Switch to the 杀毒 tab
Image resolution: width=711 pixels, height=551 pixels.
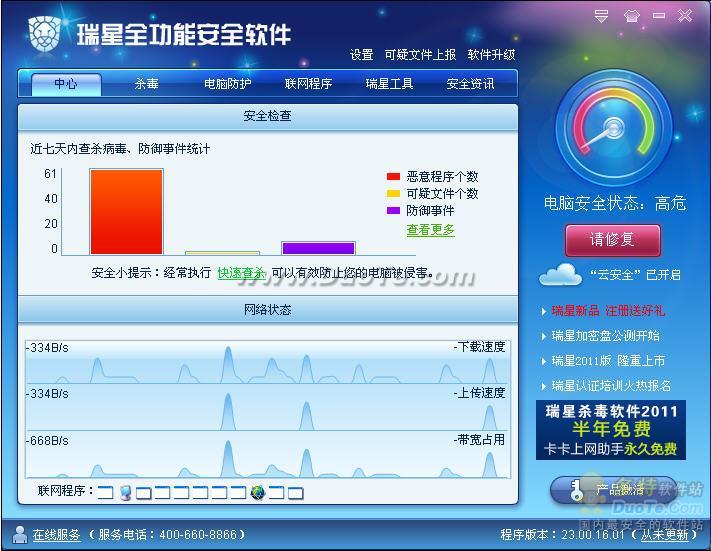(146, 84)
